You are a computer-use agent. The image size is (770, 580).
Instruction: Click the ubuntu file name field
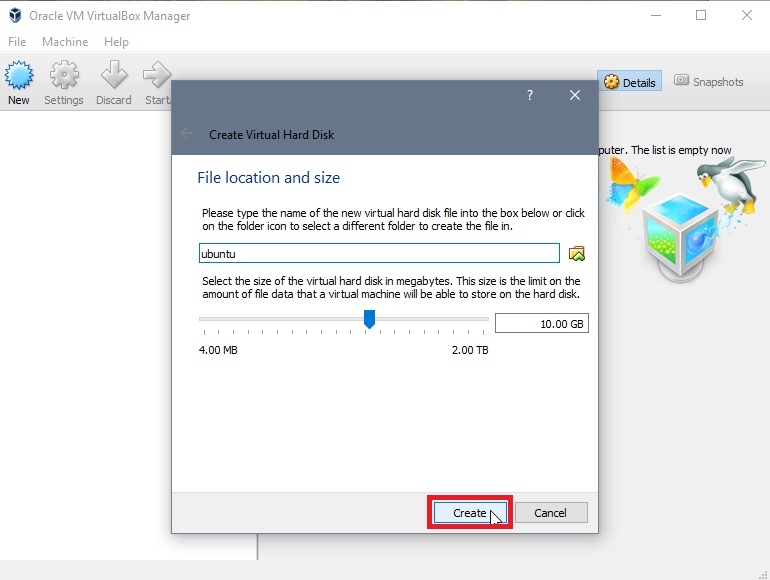[x=379, y=253]
